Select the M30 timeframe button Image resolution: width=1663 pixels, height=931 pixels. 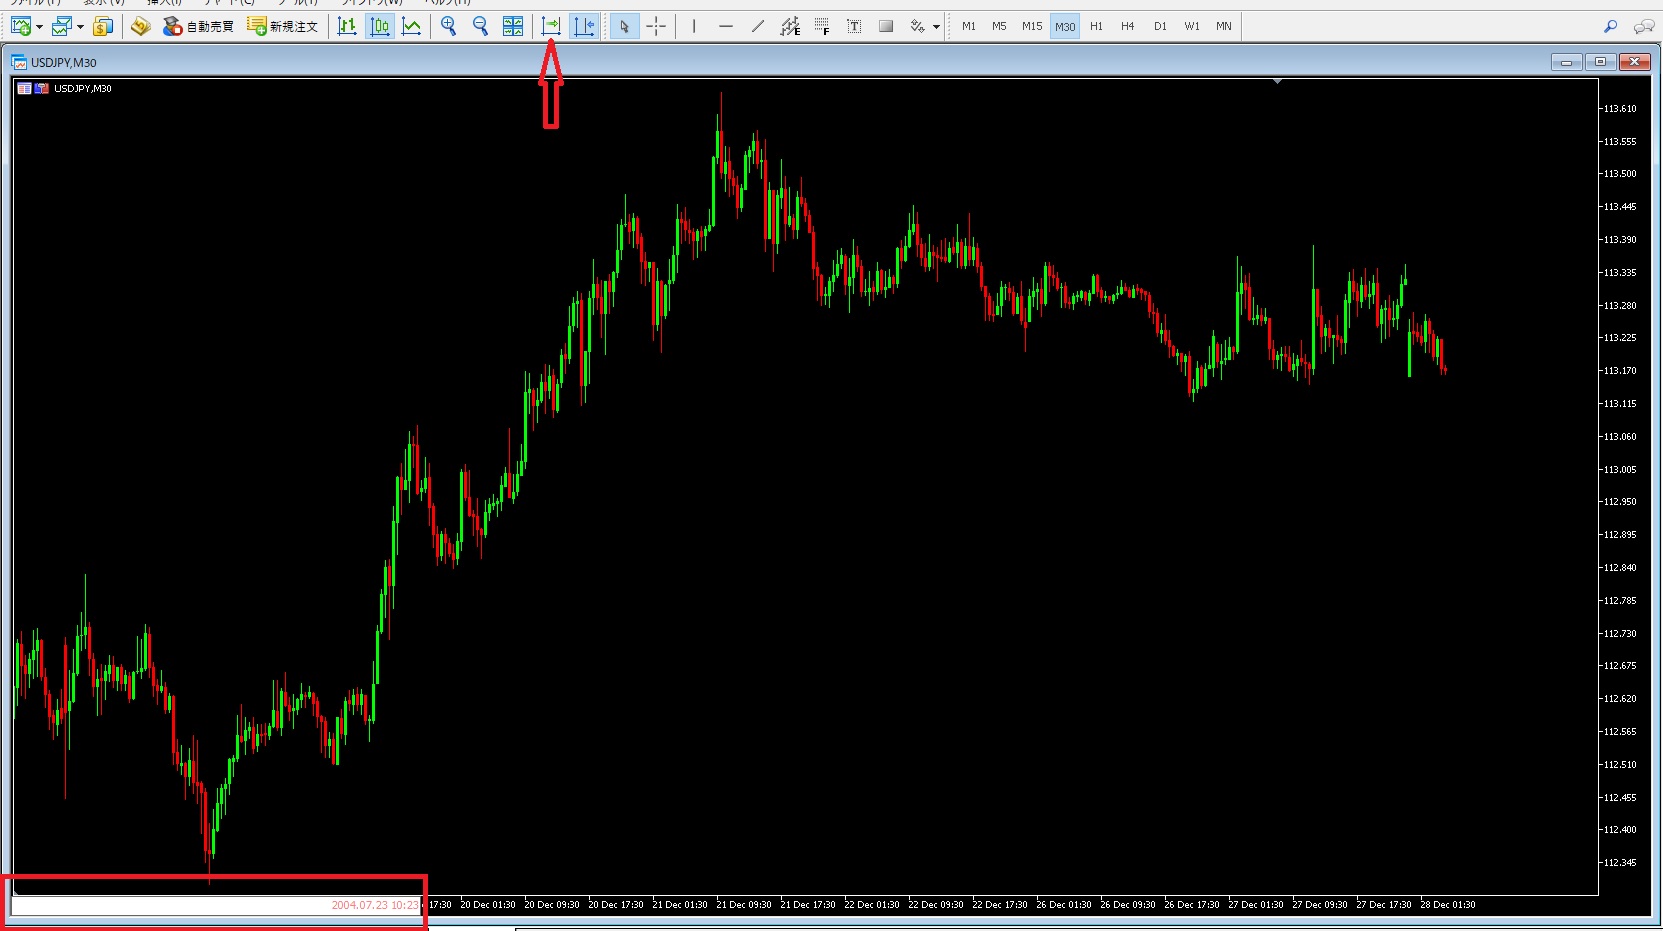coord(1065,26)
